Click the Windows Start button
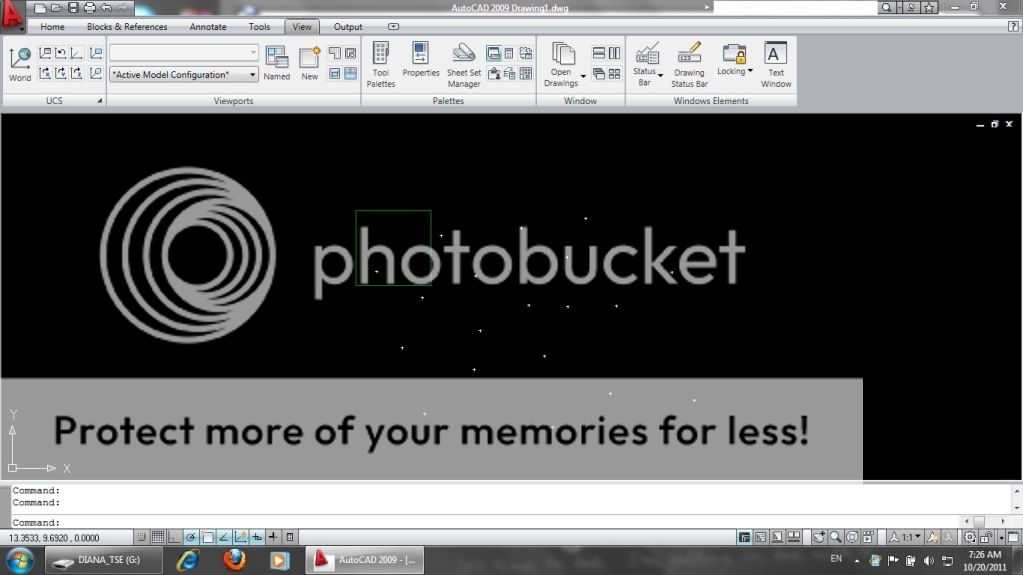Screen dimensions: 1023x575 [x=19, y=561]
